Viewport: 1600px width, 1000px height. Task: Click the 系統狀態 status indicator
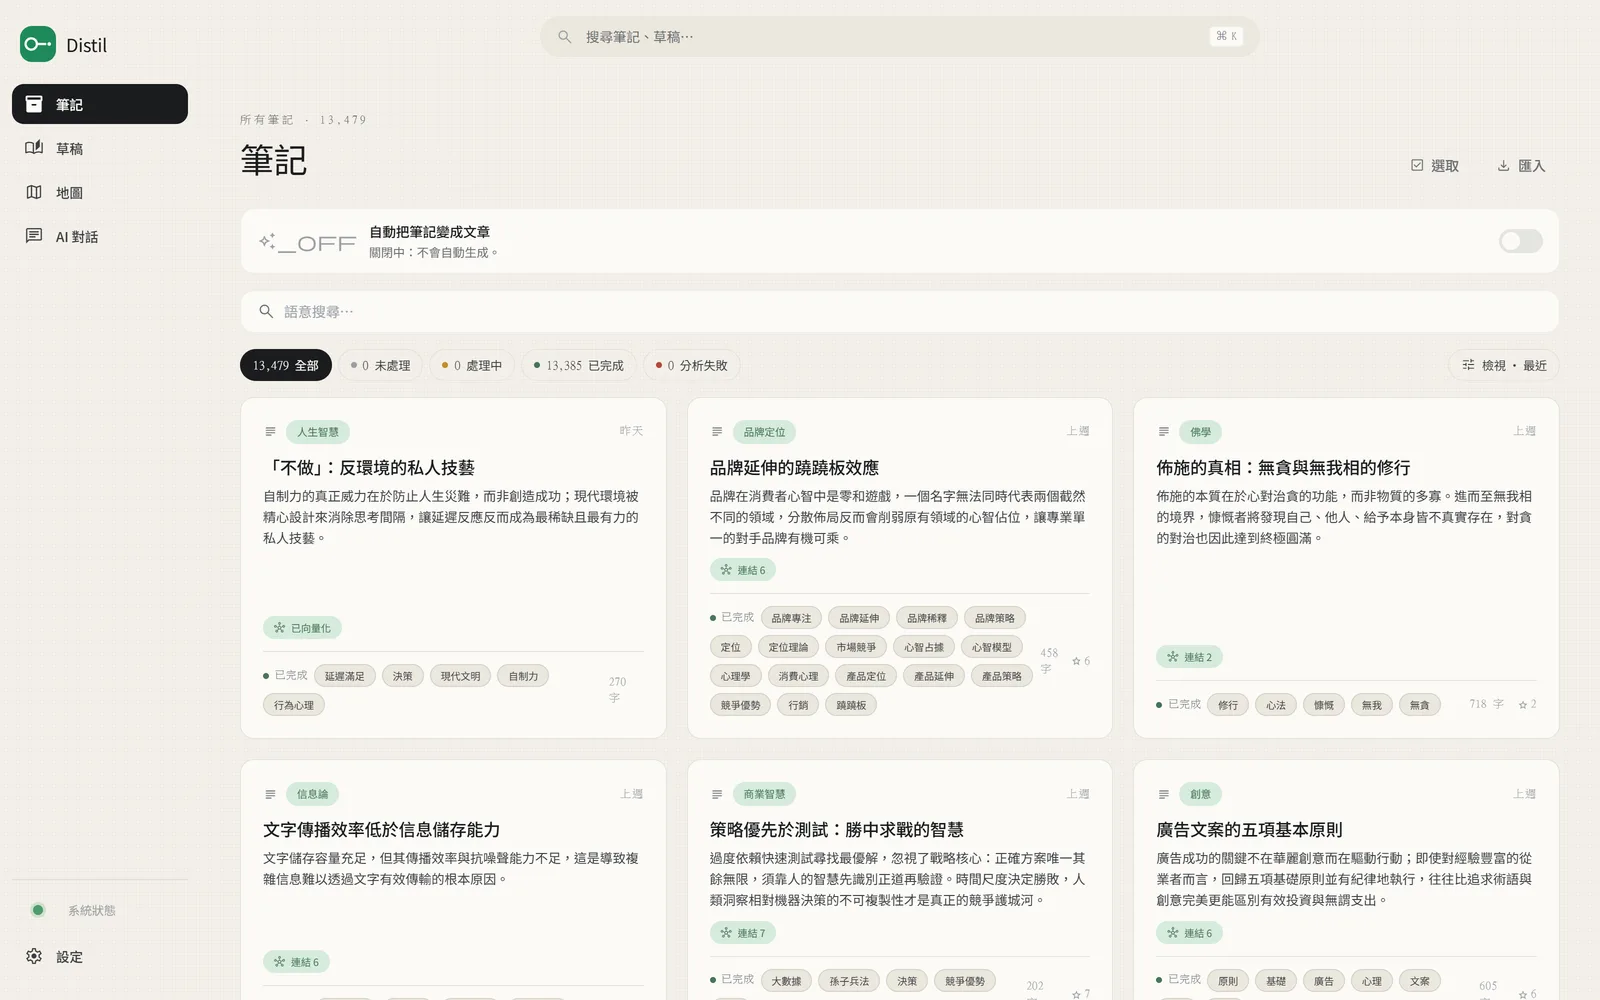coord(100,910)
